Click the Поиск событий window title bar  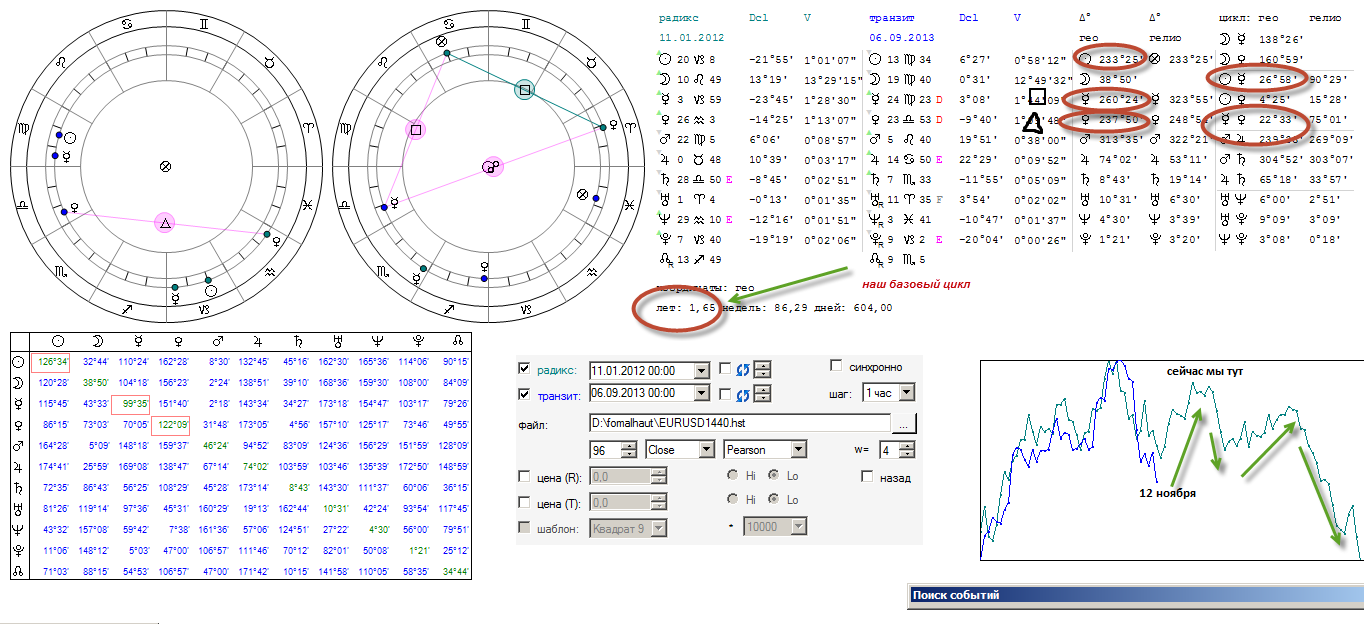click(x=1135, y=596)
